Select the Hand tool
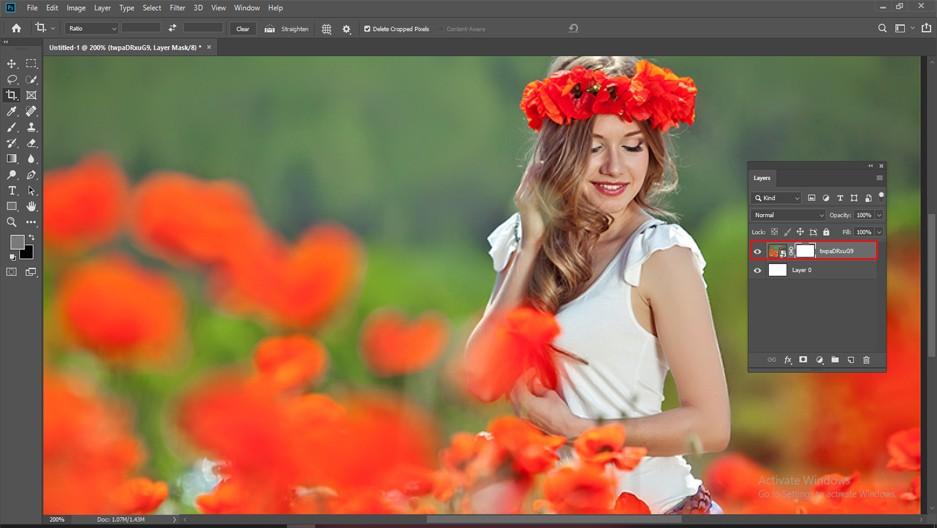The width and height of the screenshot is (937, 528). pyautogui.click(x=31, y=206)
